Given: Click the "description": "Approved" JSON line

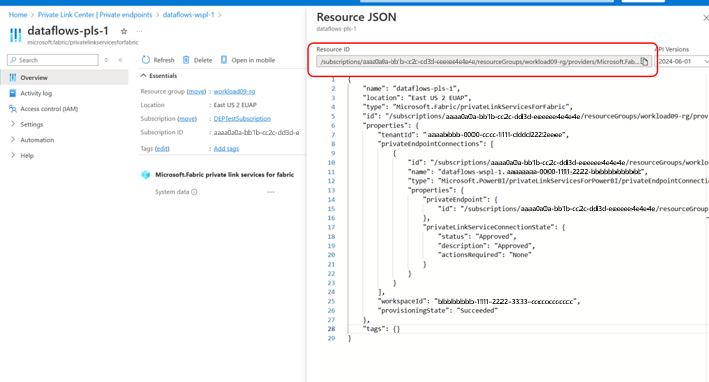Looking at the screenshot, I should coord(486,246).
